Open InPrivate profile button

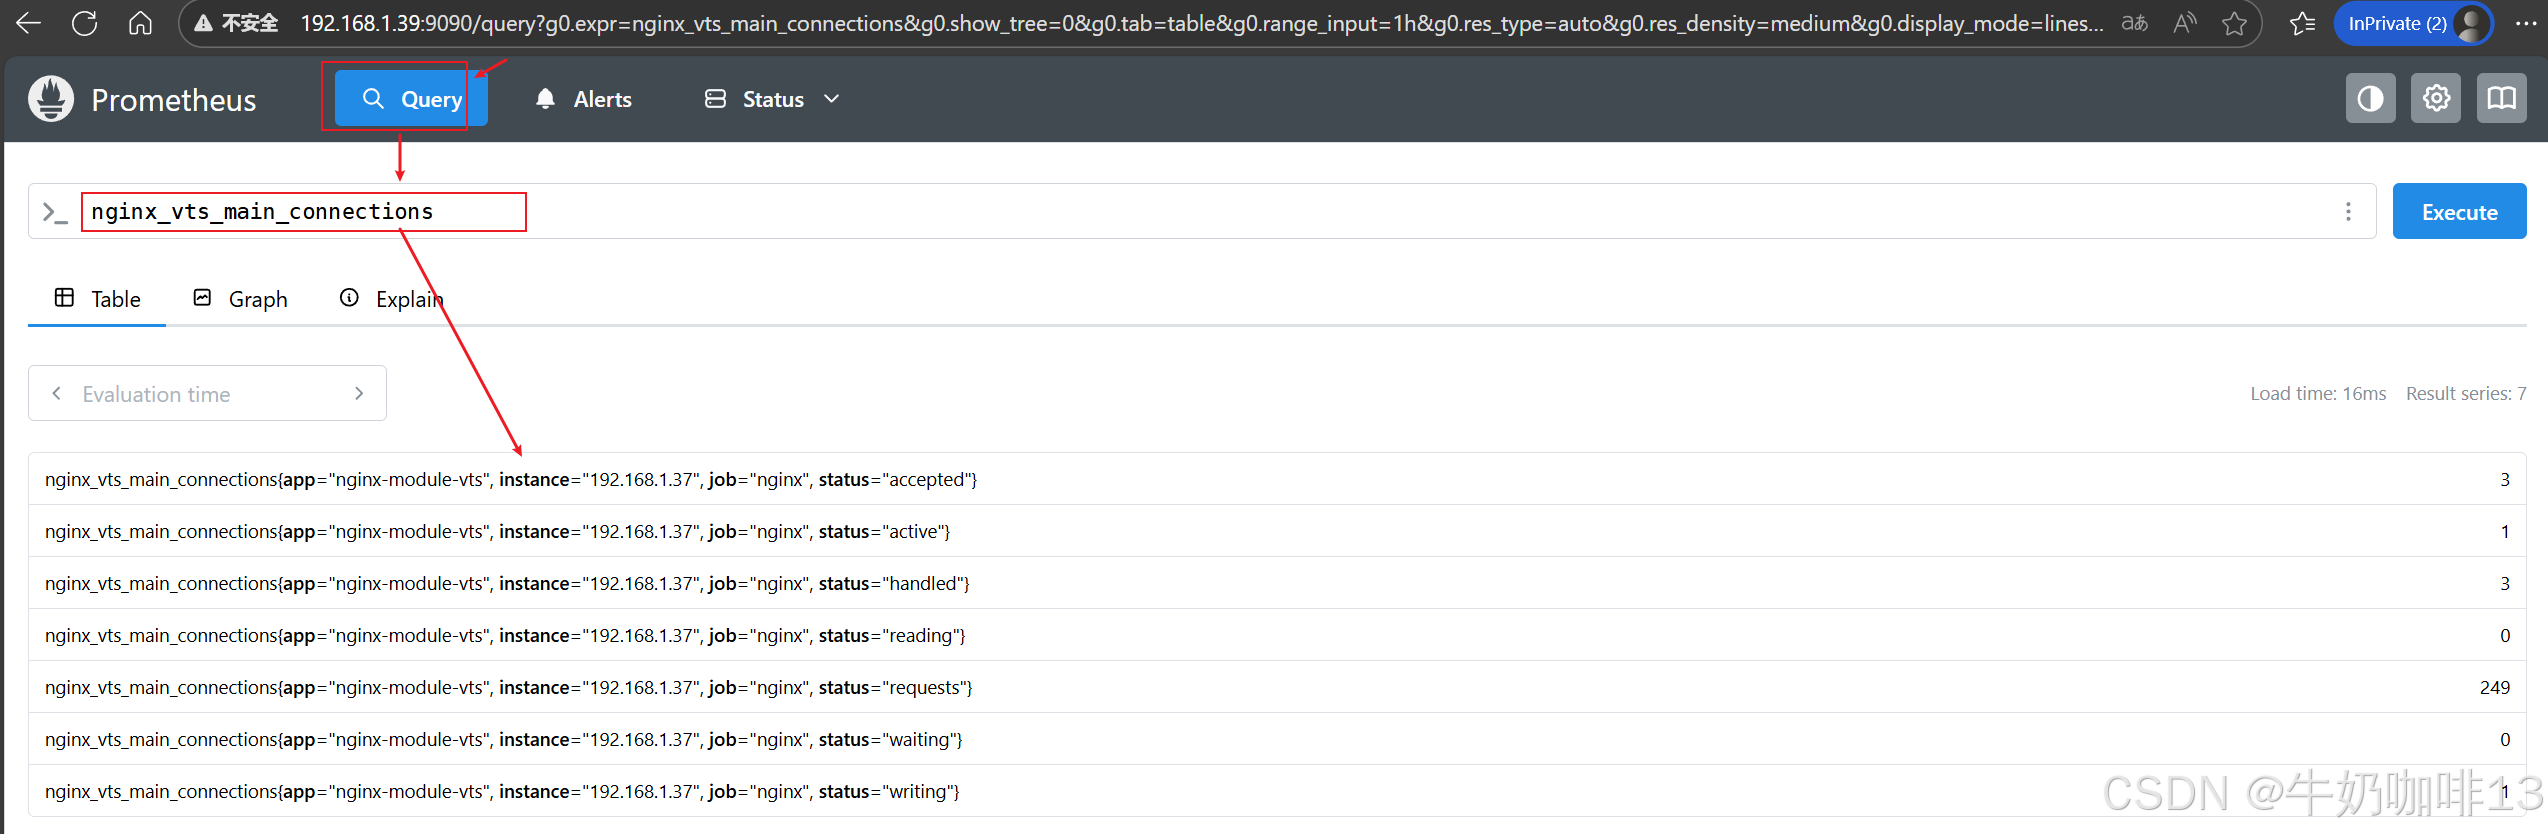(2413, 23)
